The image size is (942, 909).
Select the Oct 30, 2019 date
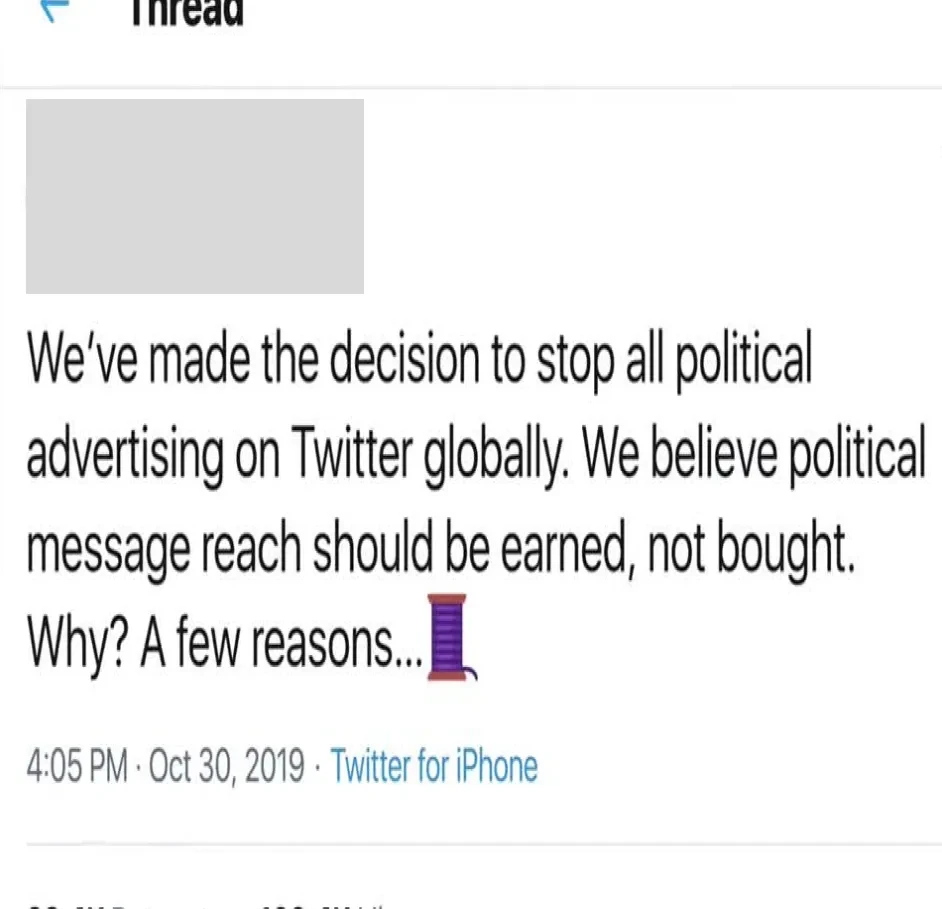coord(226,767)
